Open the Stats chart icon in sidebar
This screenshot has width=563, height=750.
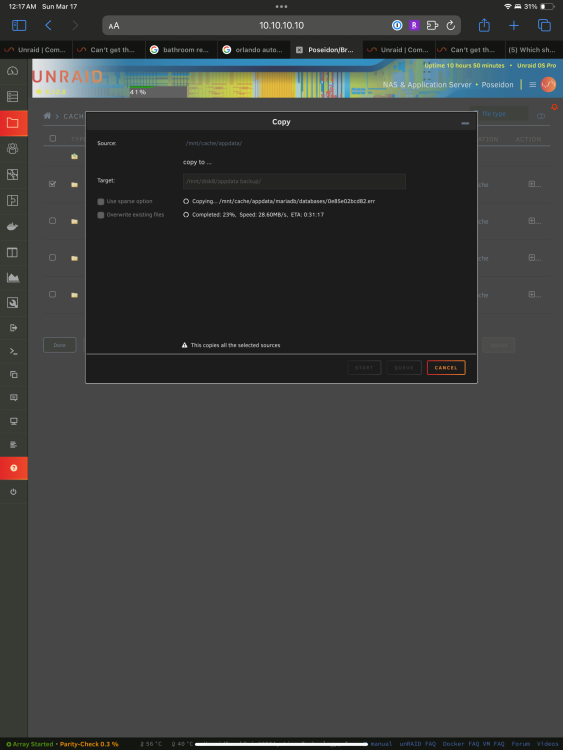point(13,277)
